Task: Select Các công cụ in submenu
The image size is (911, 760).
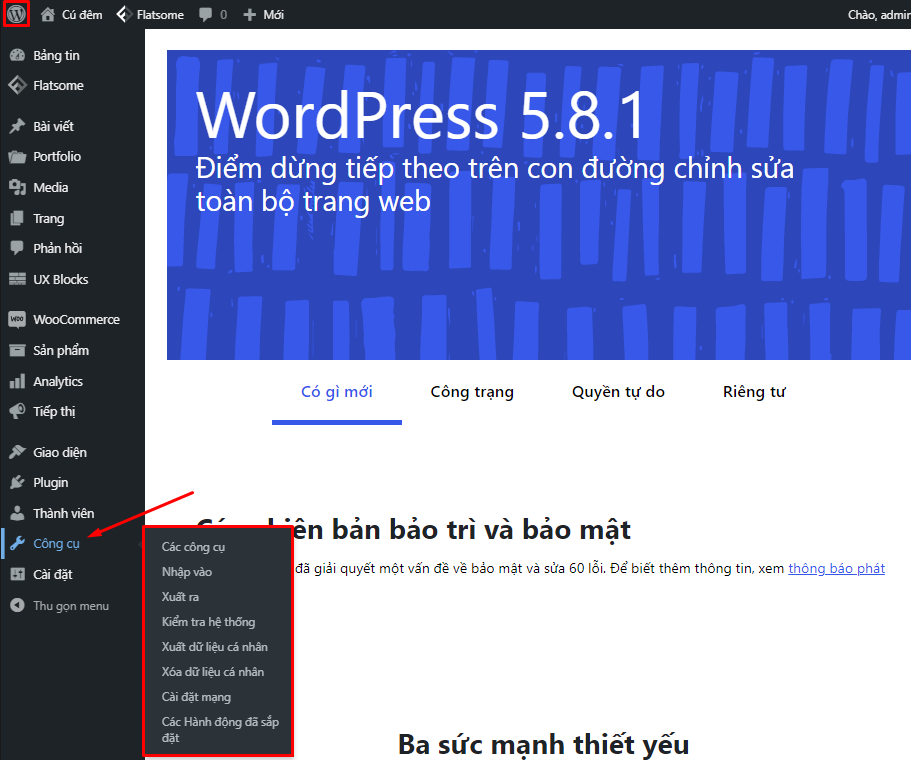Action: [x=193, y=547]
